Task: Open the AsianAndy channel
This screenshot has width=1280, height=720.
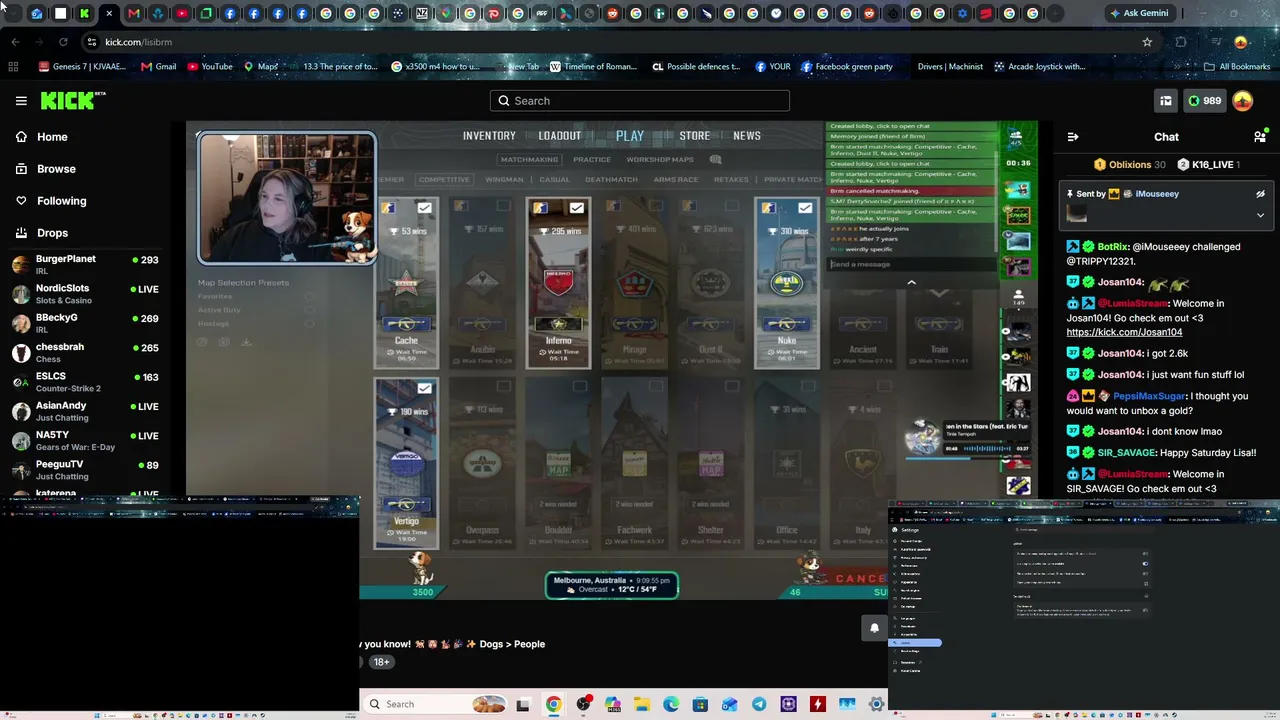Action: point(85,411)
